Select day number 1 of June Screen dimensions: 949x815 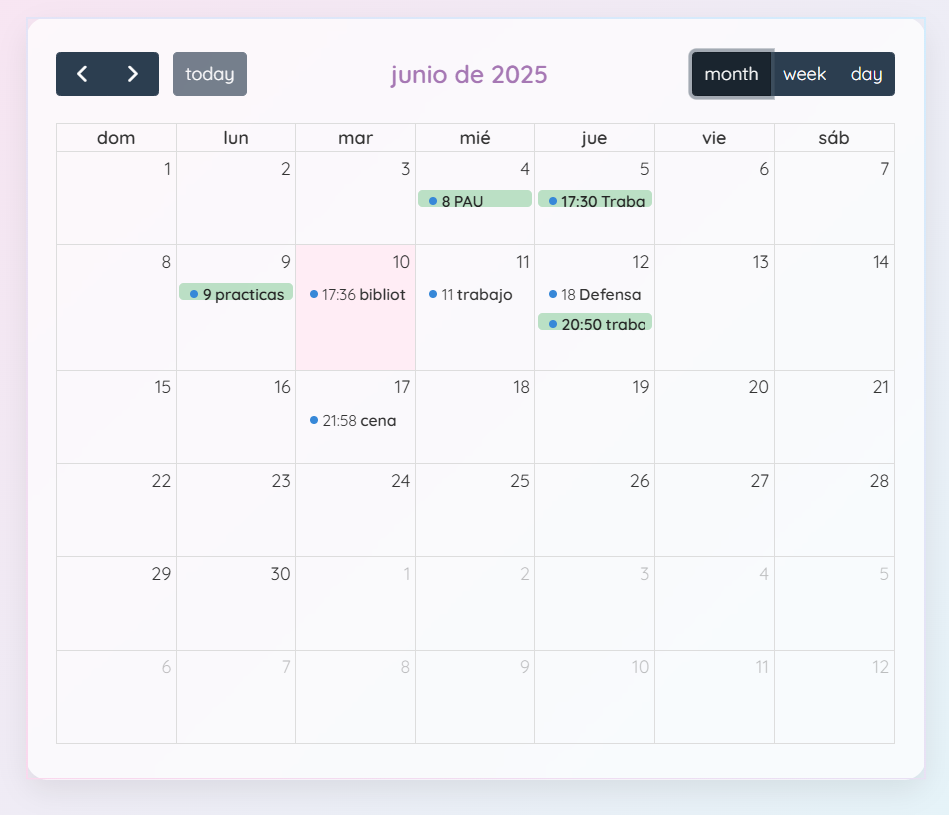[x=167, y=169]
